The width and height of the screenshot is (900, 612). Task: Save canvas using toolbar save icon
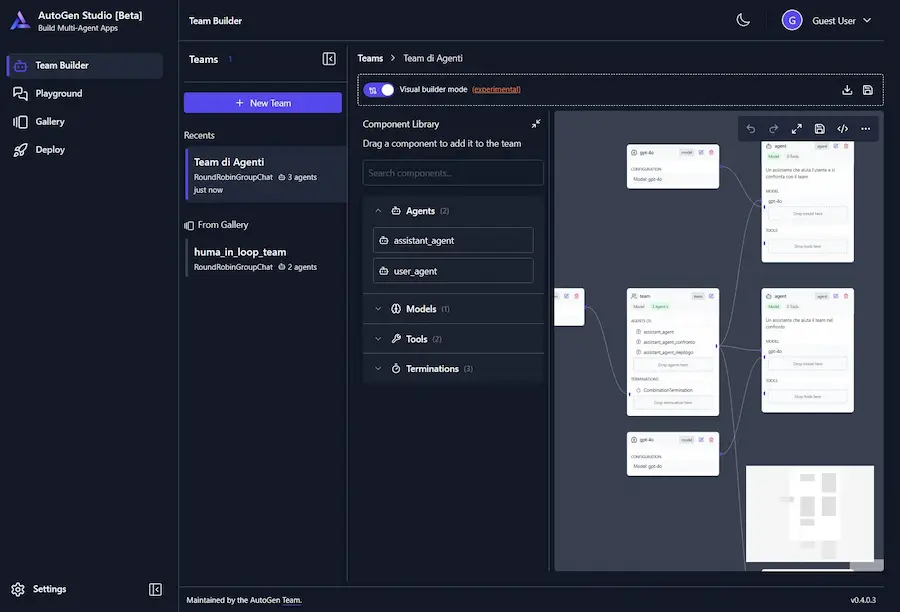click(x=820, y=129)
